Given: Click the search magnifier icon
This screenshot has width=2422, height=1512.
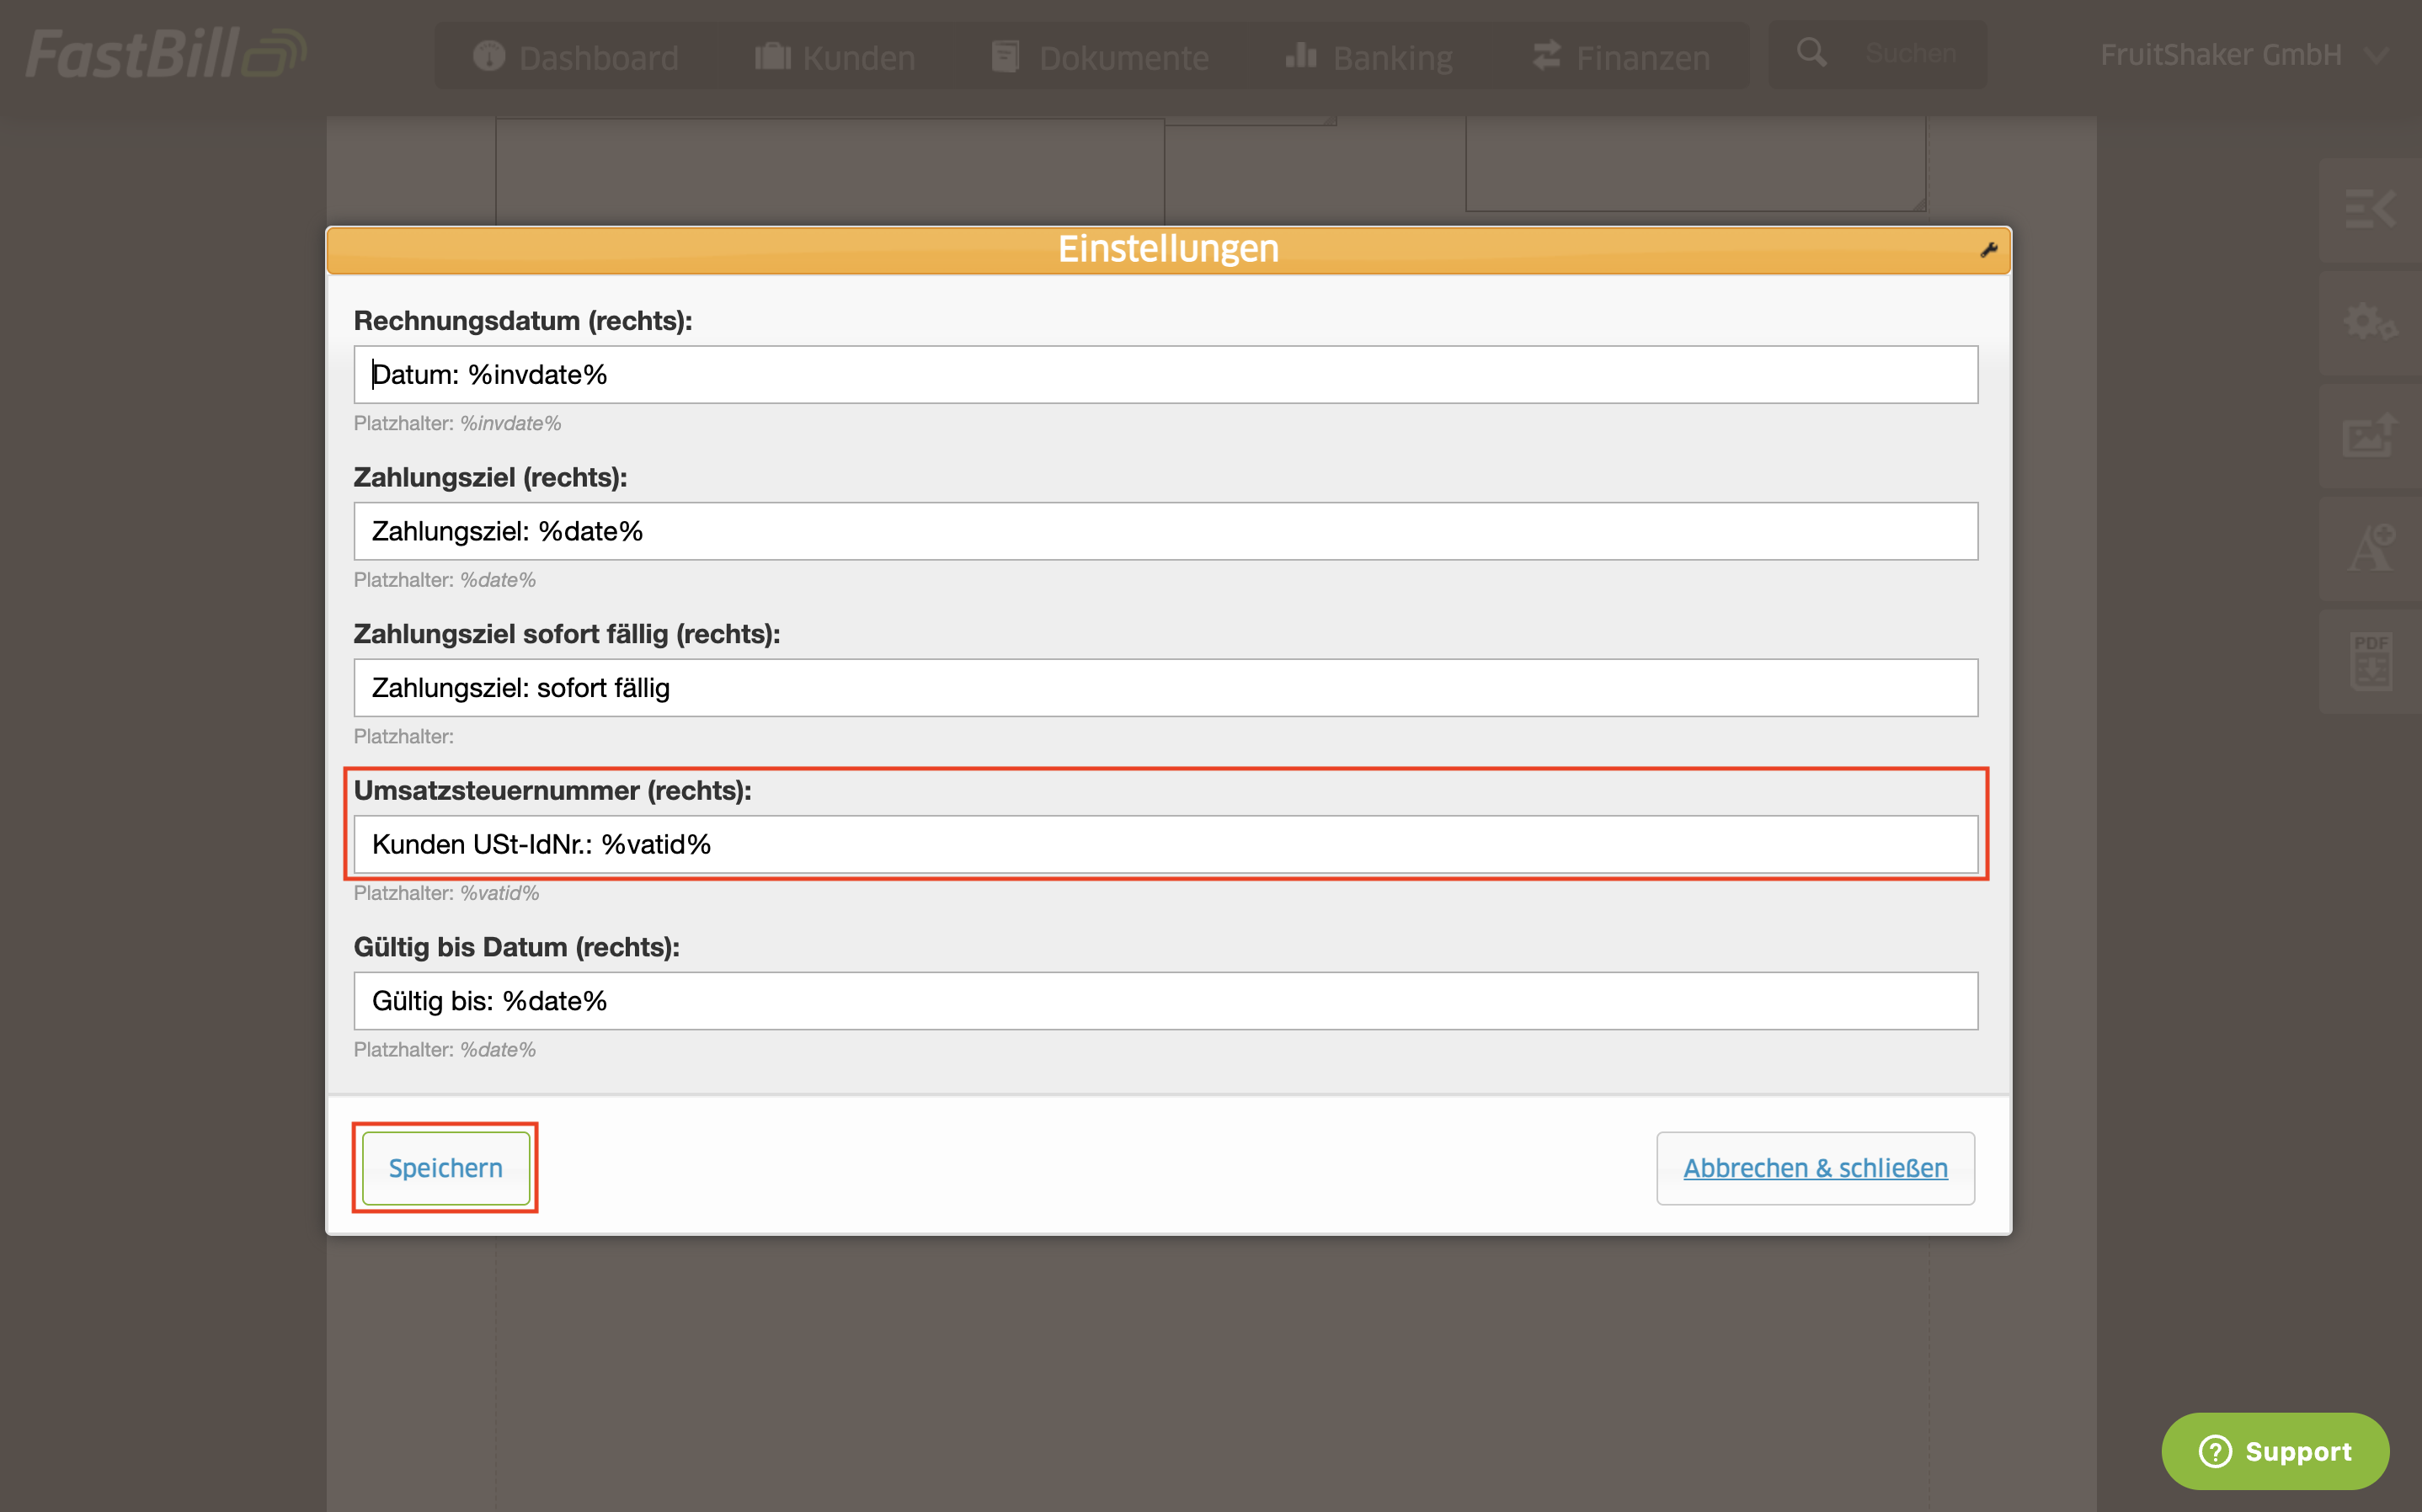Looking at the screenshot, I should point(1811,53).
